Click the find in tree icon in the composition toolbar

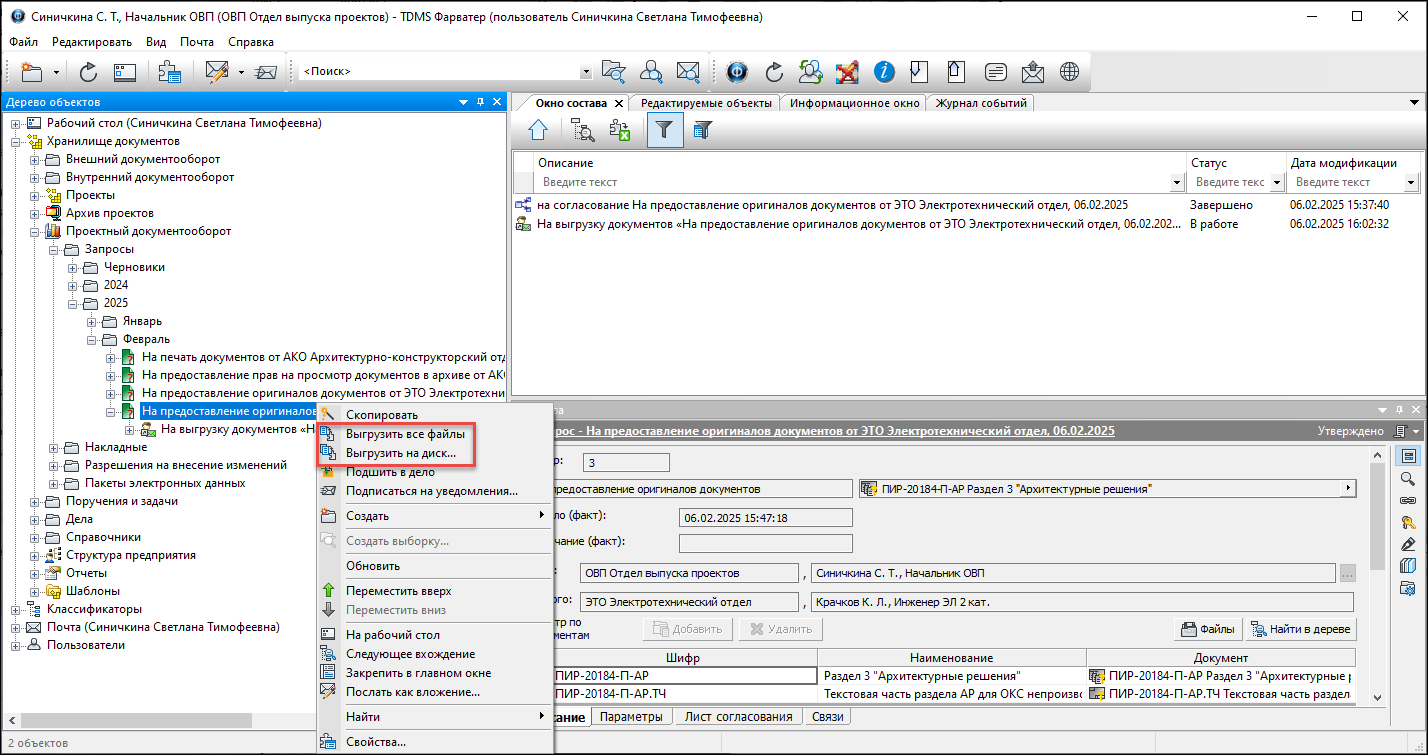(583, 130)
